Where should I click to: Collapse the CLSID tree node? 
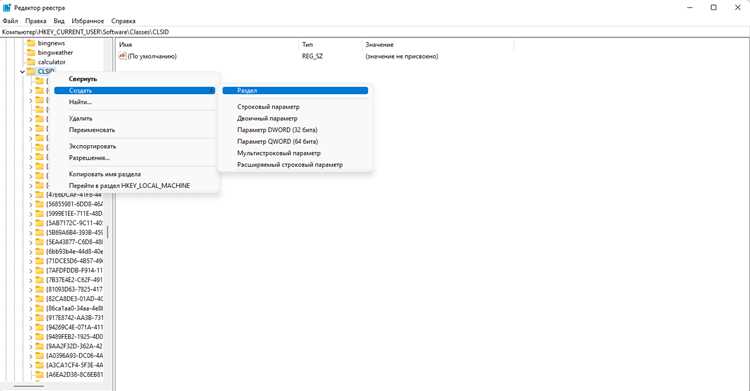[22, 72]
